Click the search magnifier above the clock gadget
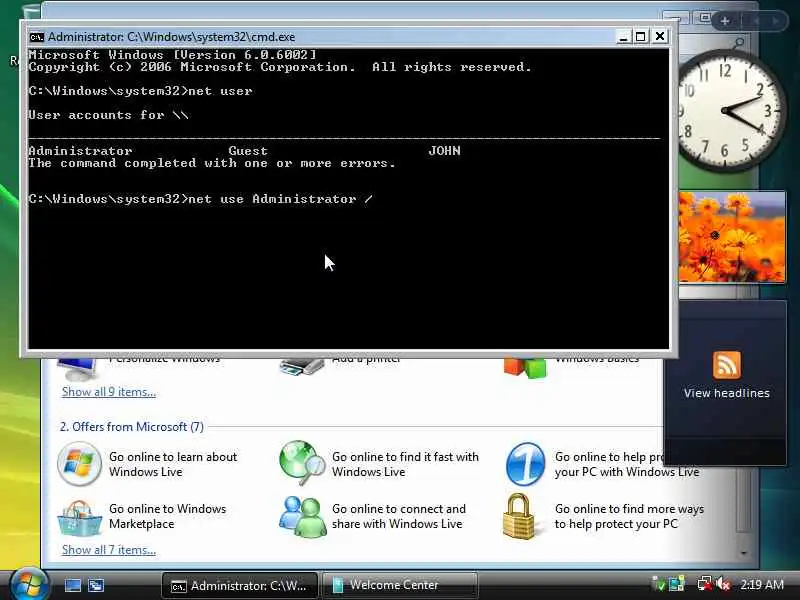Viewport: 800px width, 600px height. [739, 43]
